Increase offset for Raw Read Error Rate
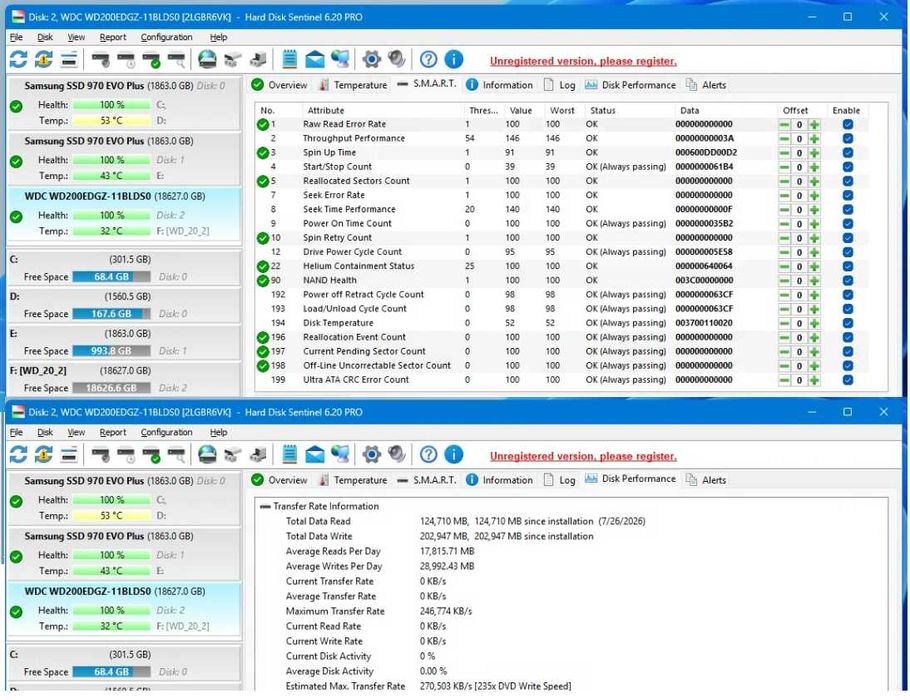 pyautogui.click(x=814, y=124)
